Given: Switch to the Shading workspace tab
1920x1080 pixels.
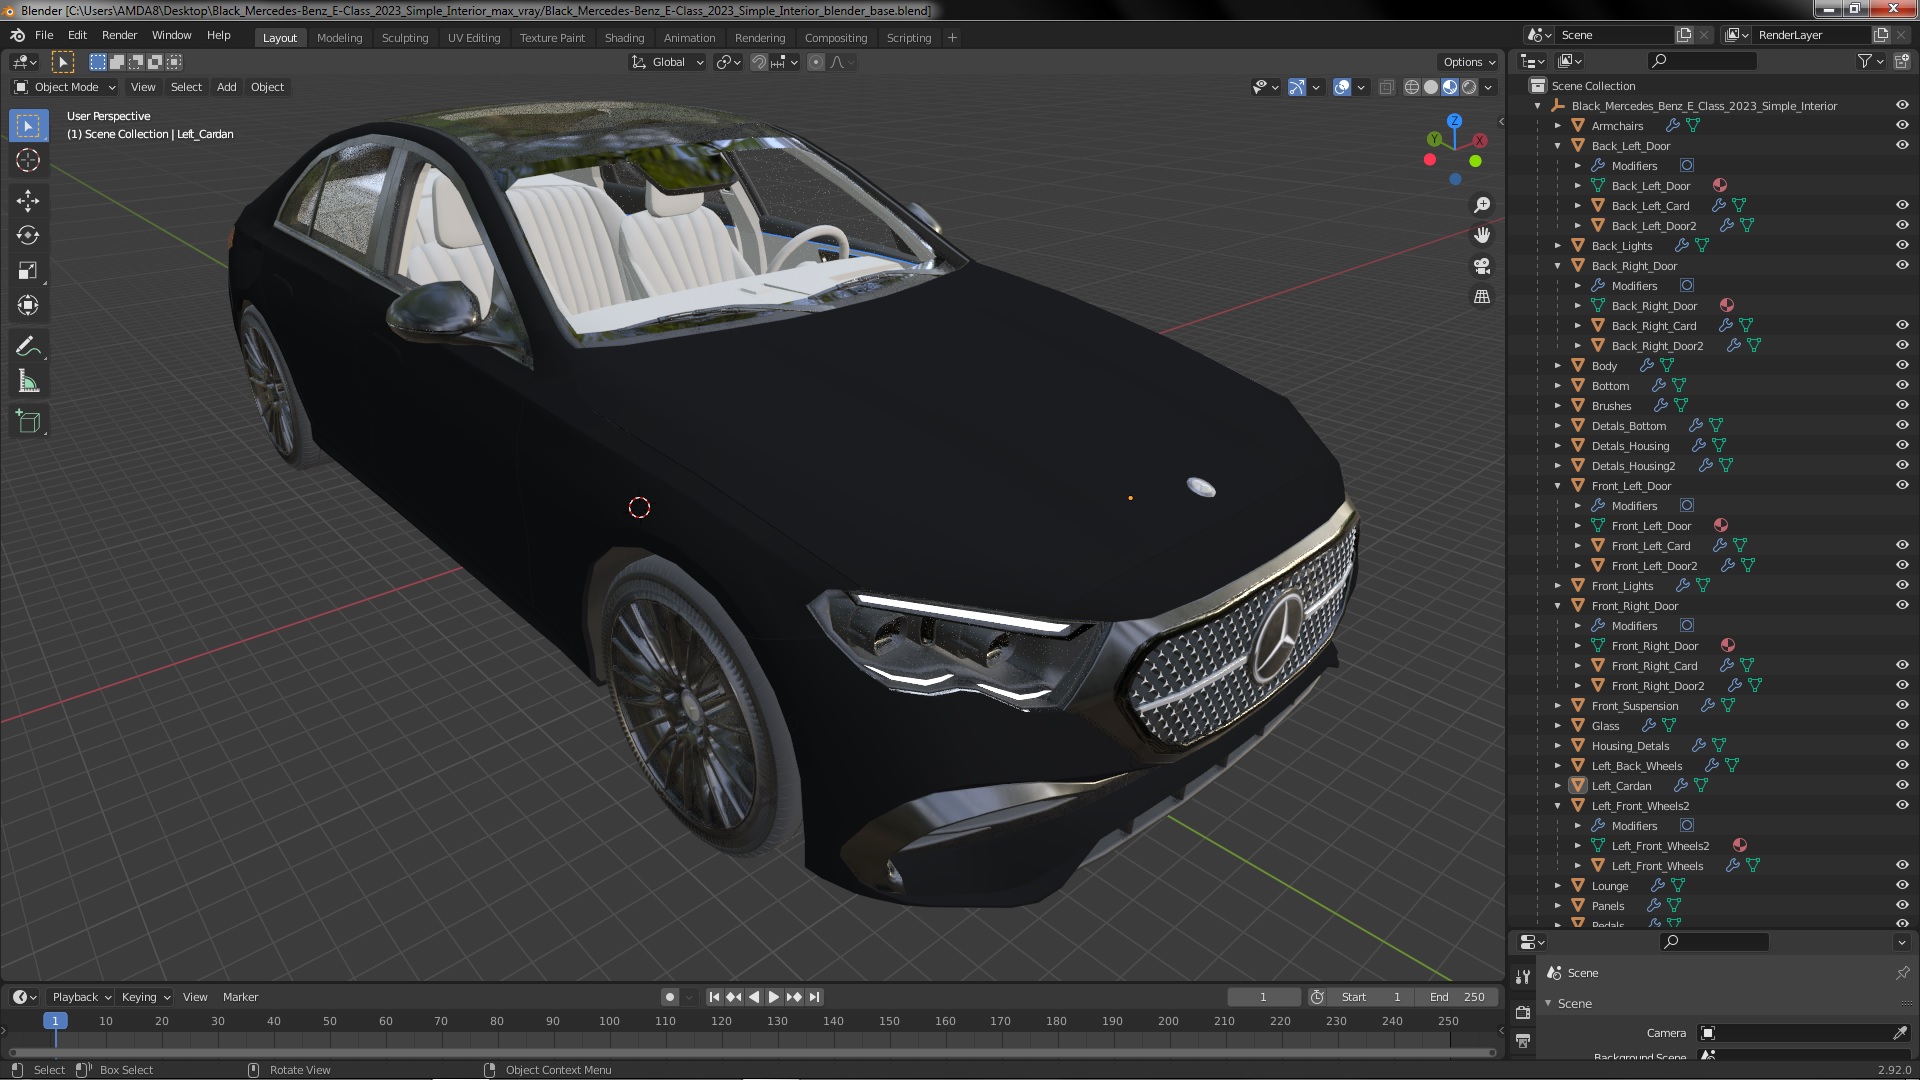Looking at the screenshot, I should [x=624, y=38].
